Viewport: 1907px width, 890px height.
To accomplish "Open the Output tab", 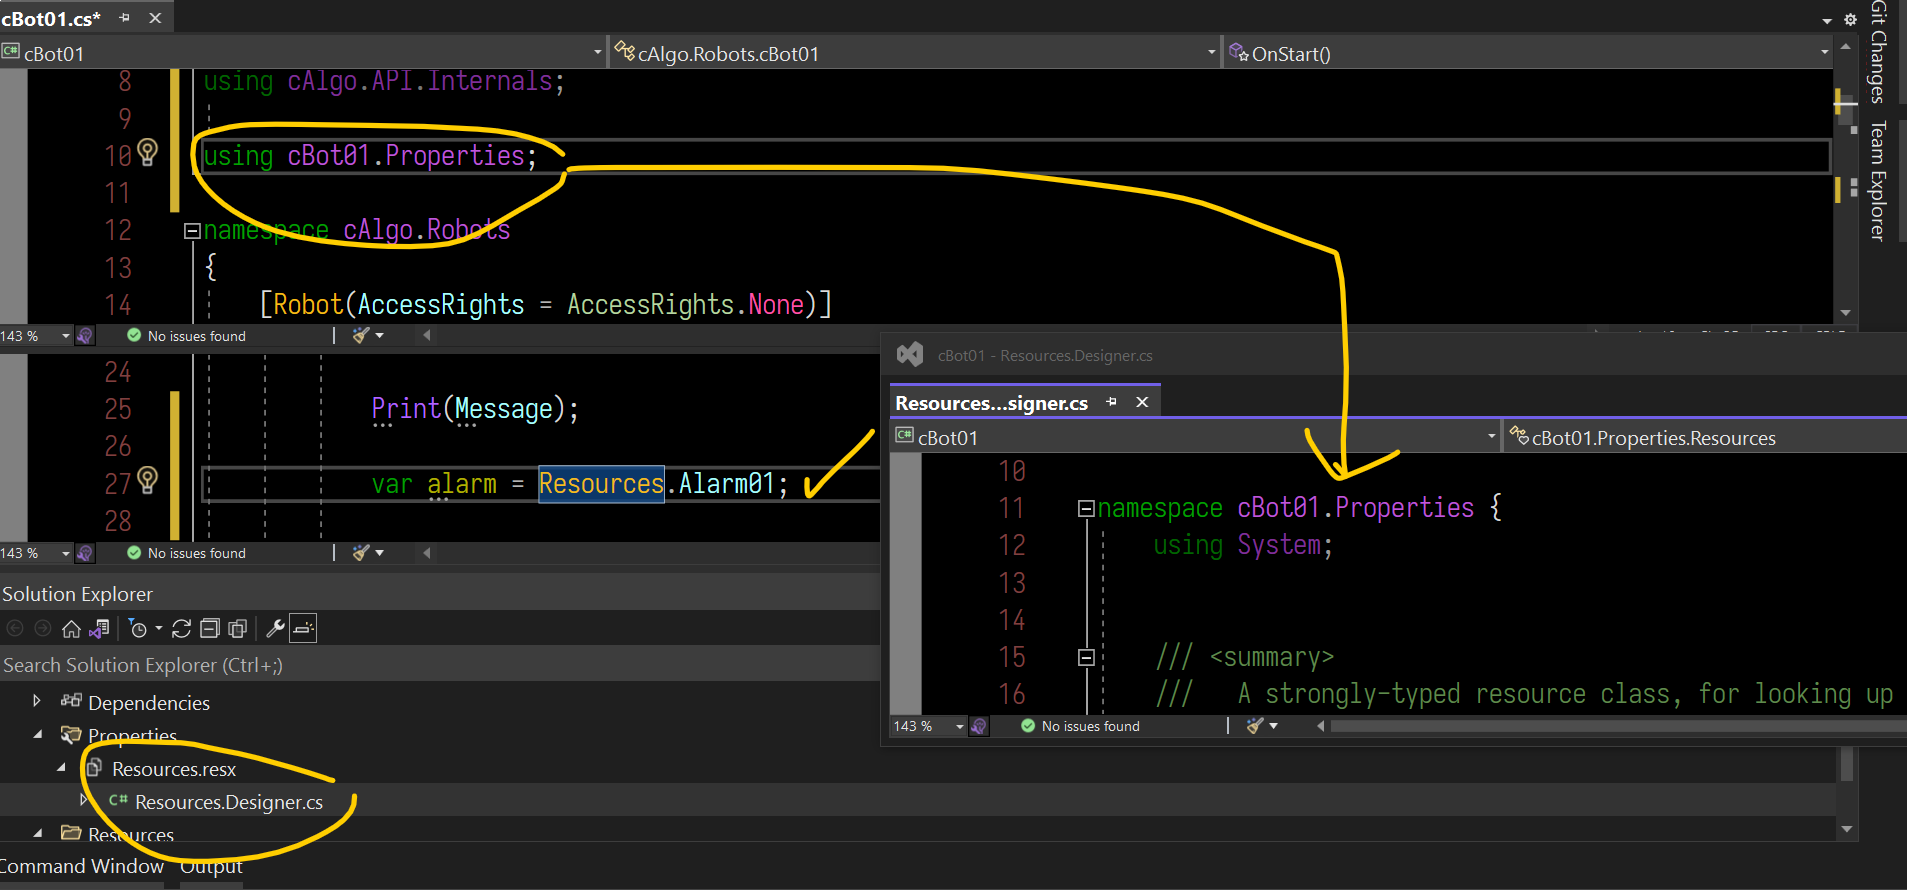I will point(211,866).
